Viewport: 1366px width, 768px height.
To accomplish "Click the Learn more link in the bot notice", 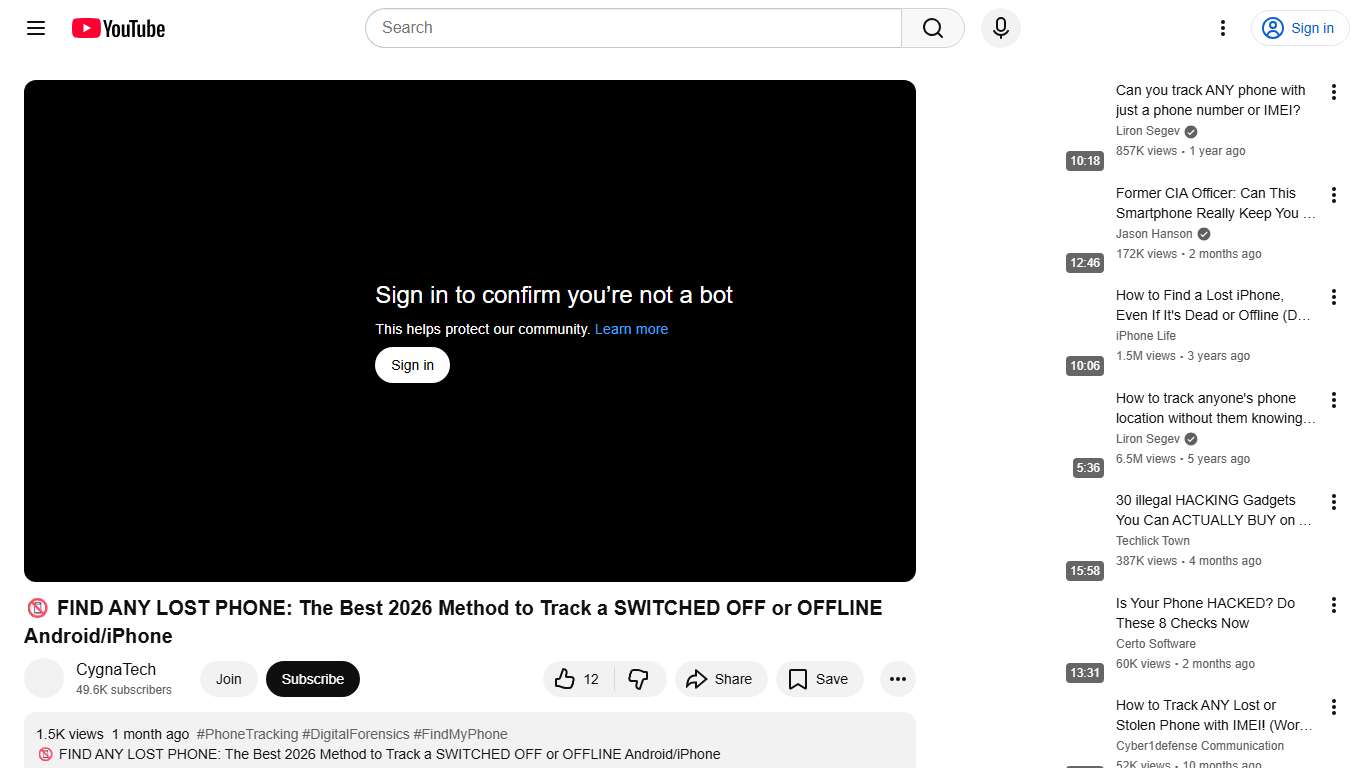I will pyautogui.click(x=631, y=329).
